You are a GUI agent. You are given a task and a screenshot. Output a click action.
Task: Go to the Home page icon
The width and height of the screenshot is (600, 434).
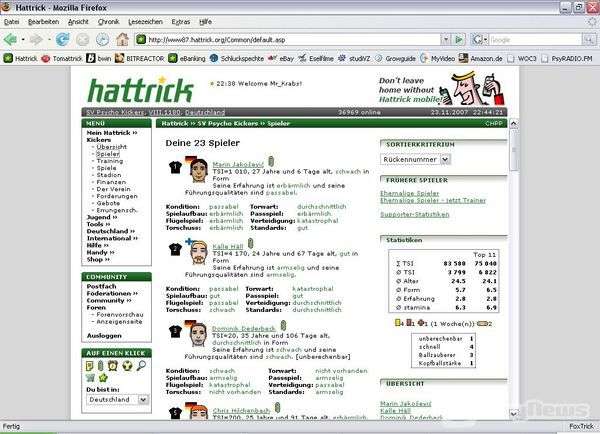(122, 39)
